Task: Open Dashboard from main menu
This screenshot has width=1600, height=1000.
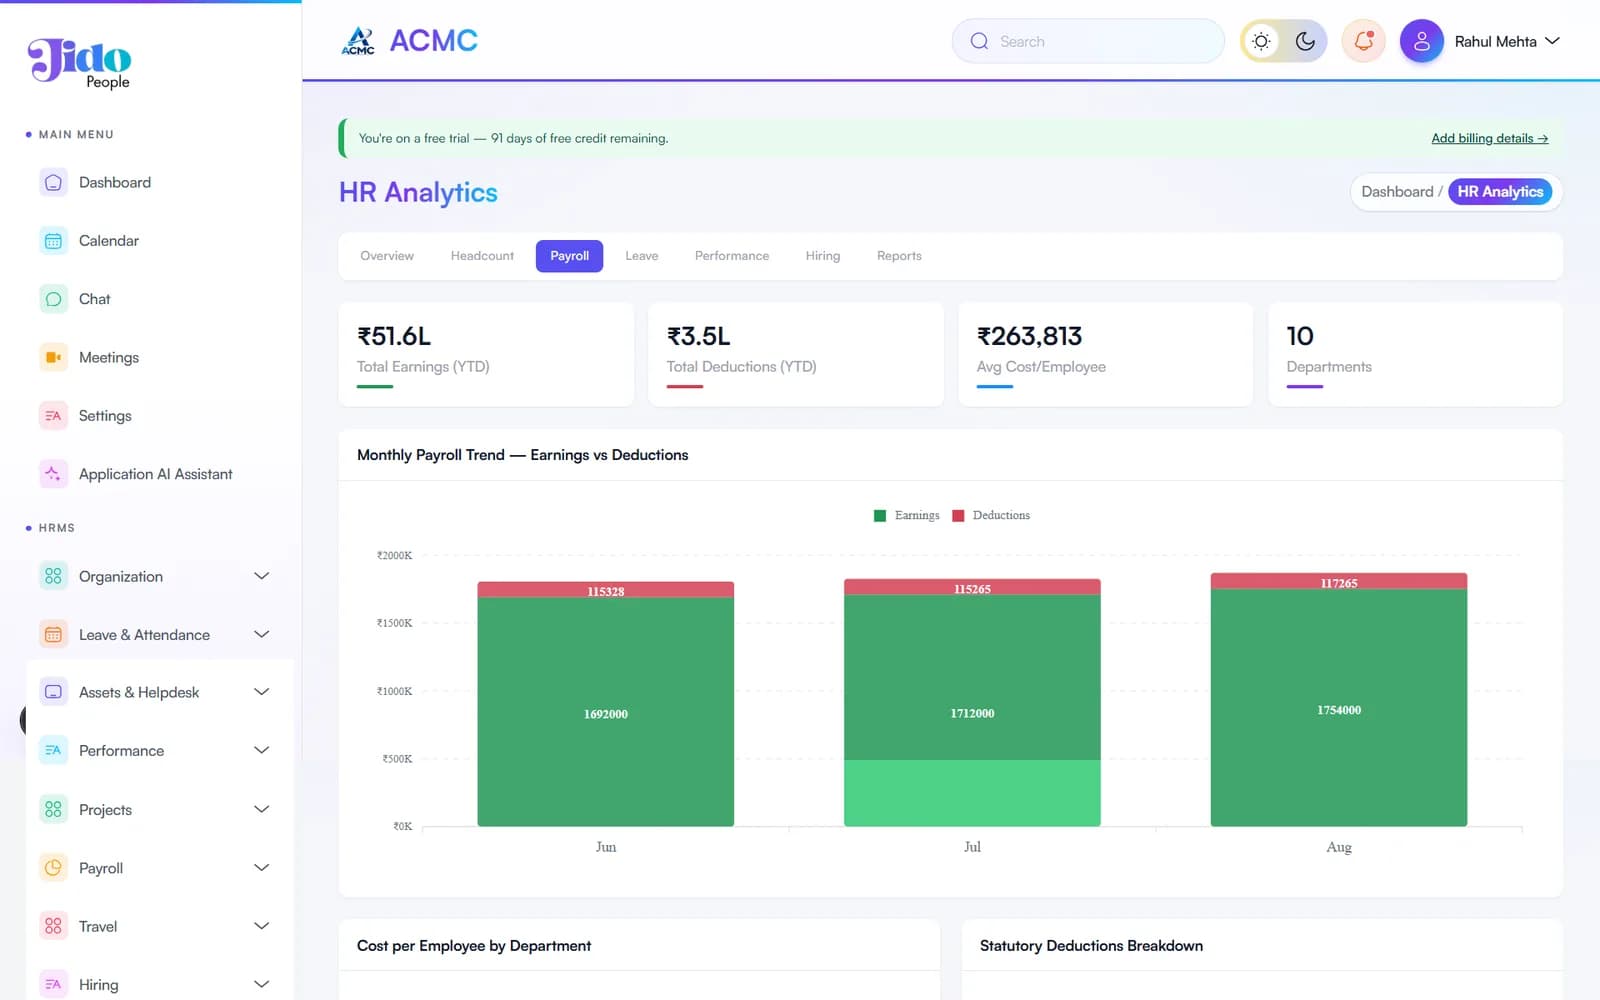Action: pyautogui.click(x=115, y=183)
